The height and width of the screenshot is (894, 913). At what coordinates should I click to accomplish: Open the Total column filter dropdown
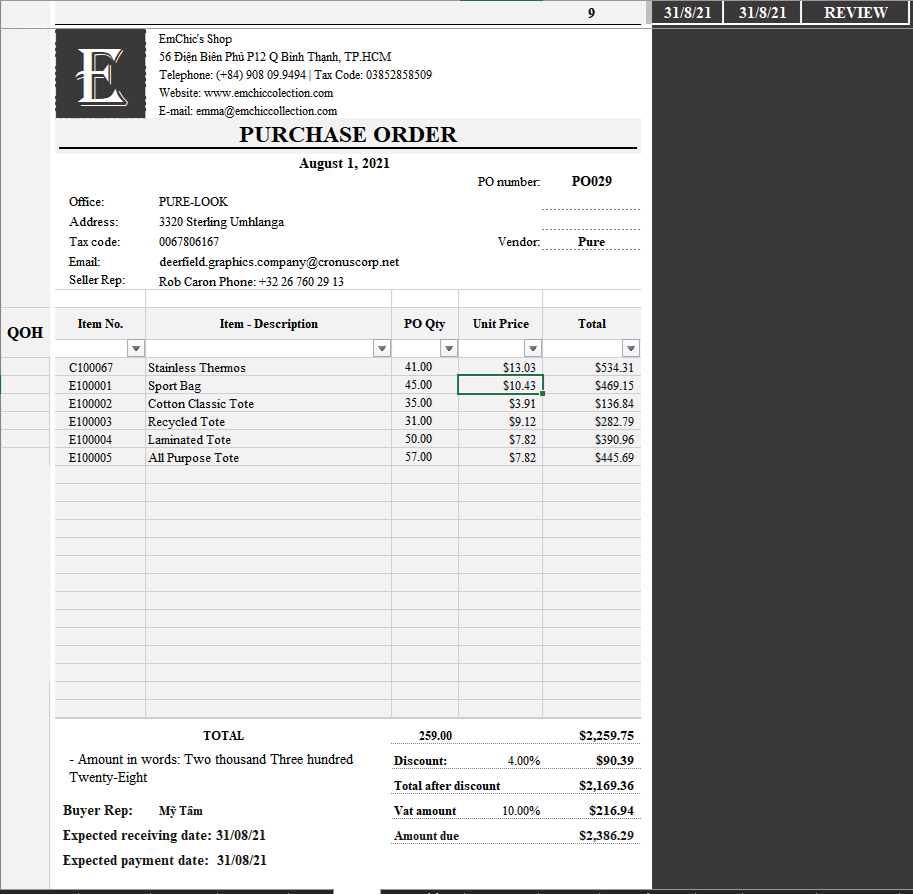click(x=631, y=348)
